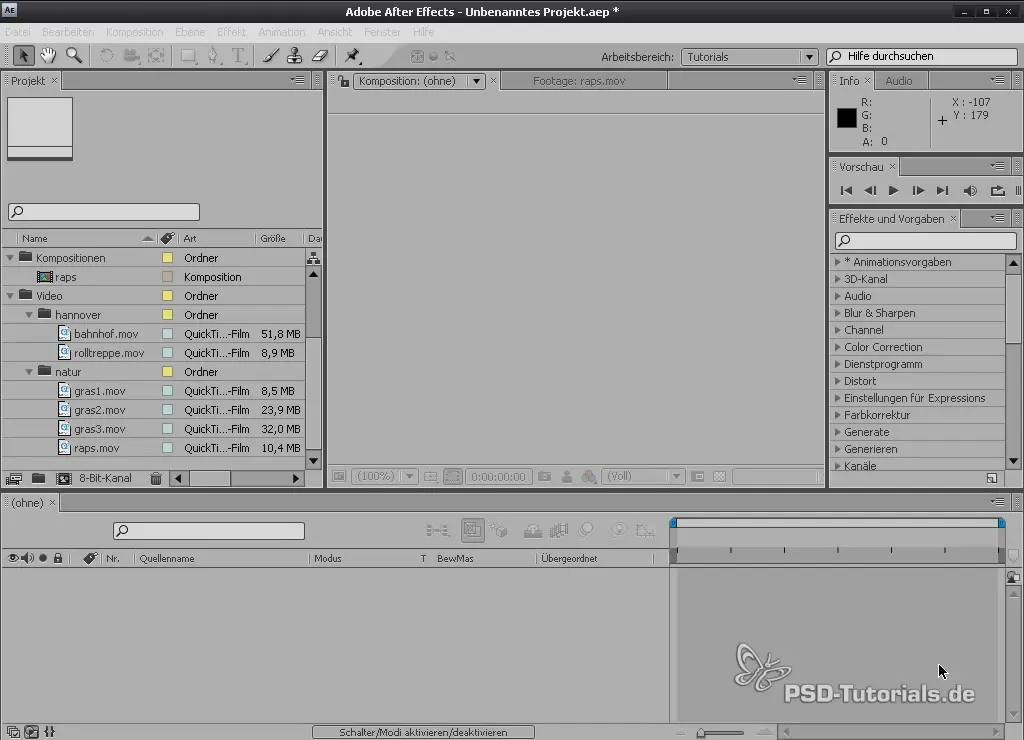1024x740 pixels.
Task: Switch to Footage: raps.mov tab
Action: click(579, 81)
